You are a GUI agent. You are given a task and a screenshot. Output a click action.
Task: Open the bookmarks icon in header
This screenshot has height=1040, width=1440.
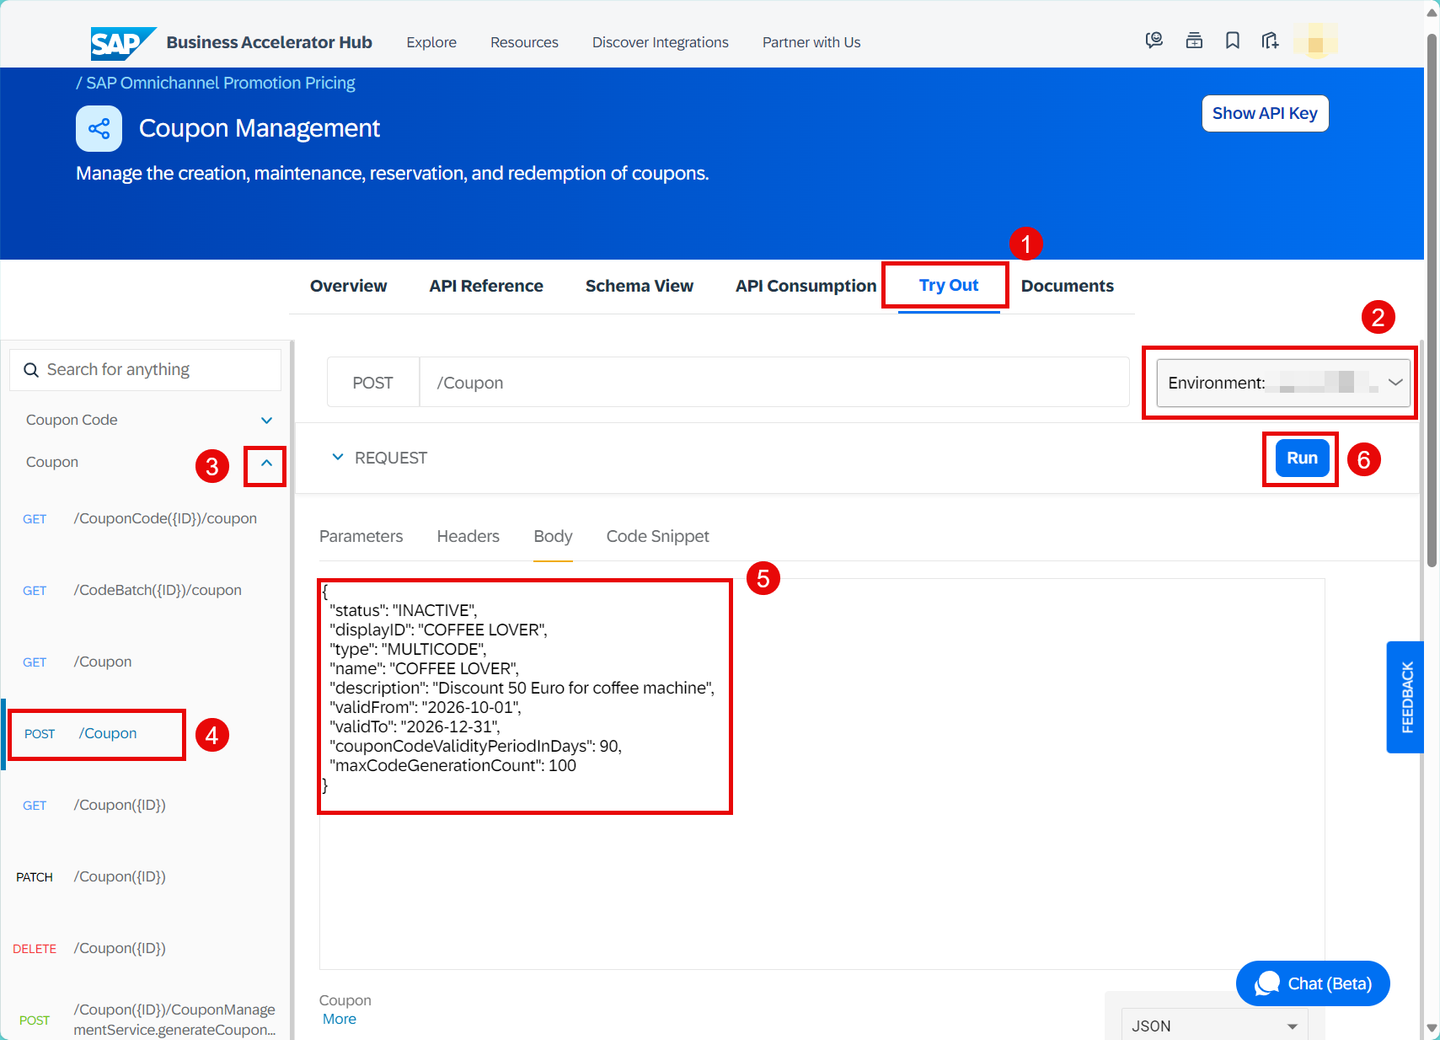(x=1233, y=41)
